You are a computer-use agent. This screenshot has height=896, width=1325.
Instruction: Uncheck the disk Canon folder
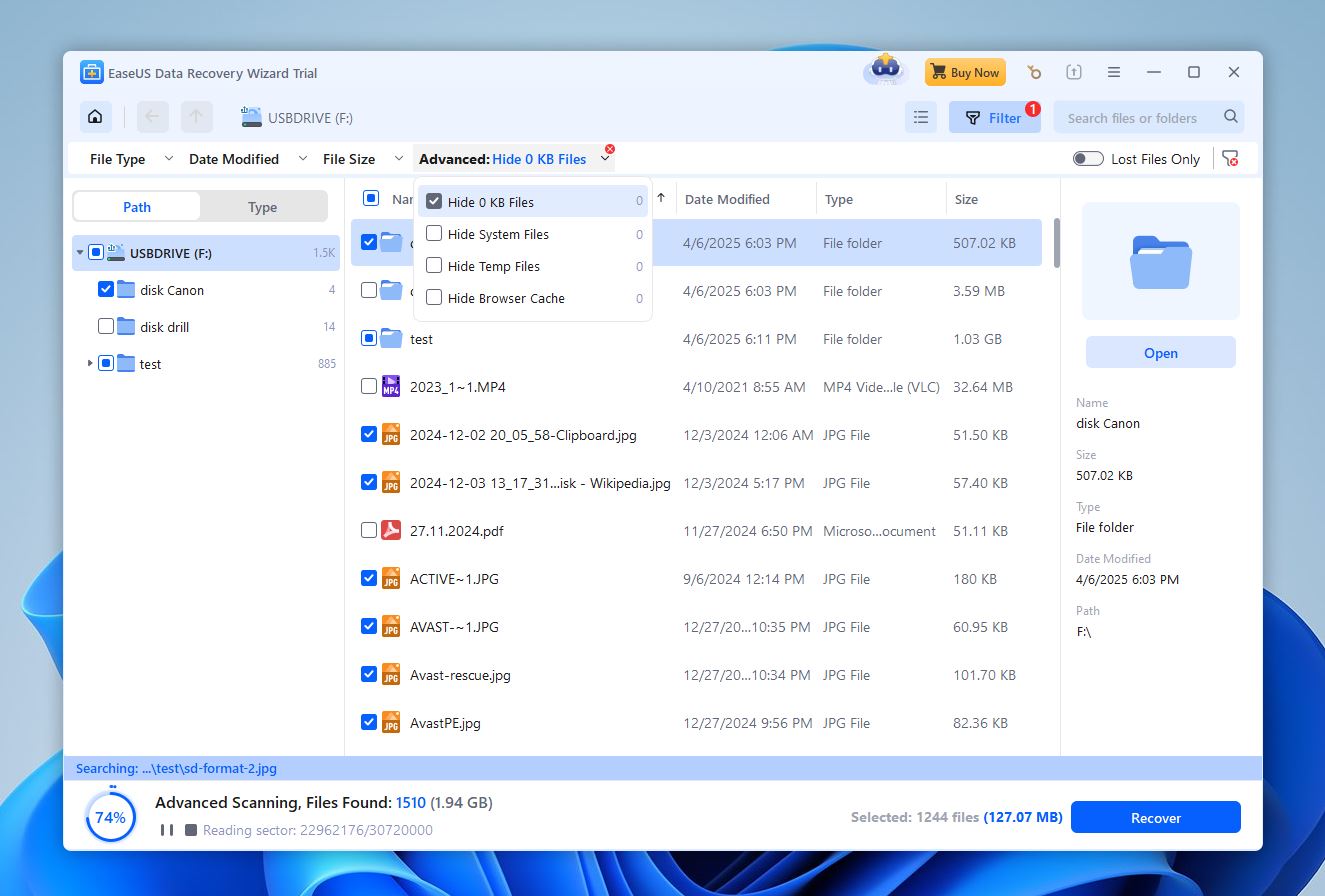click(x=105, y=289)
